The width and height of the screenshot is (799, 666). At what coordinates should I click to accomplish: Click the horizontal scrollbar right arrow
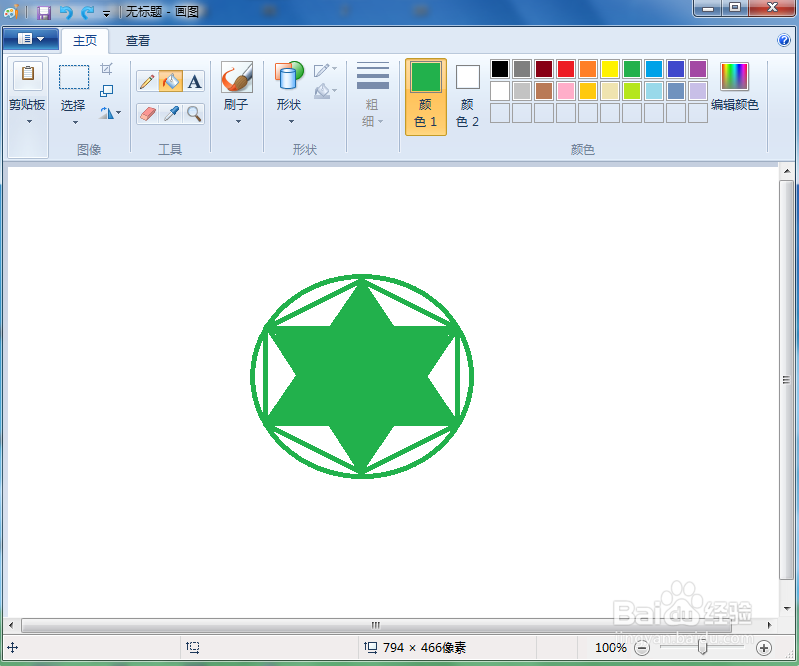coord(769,625)
